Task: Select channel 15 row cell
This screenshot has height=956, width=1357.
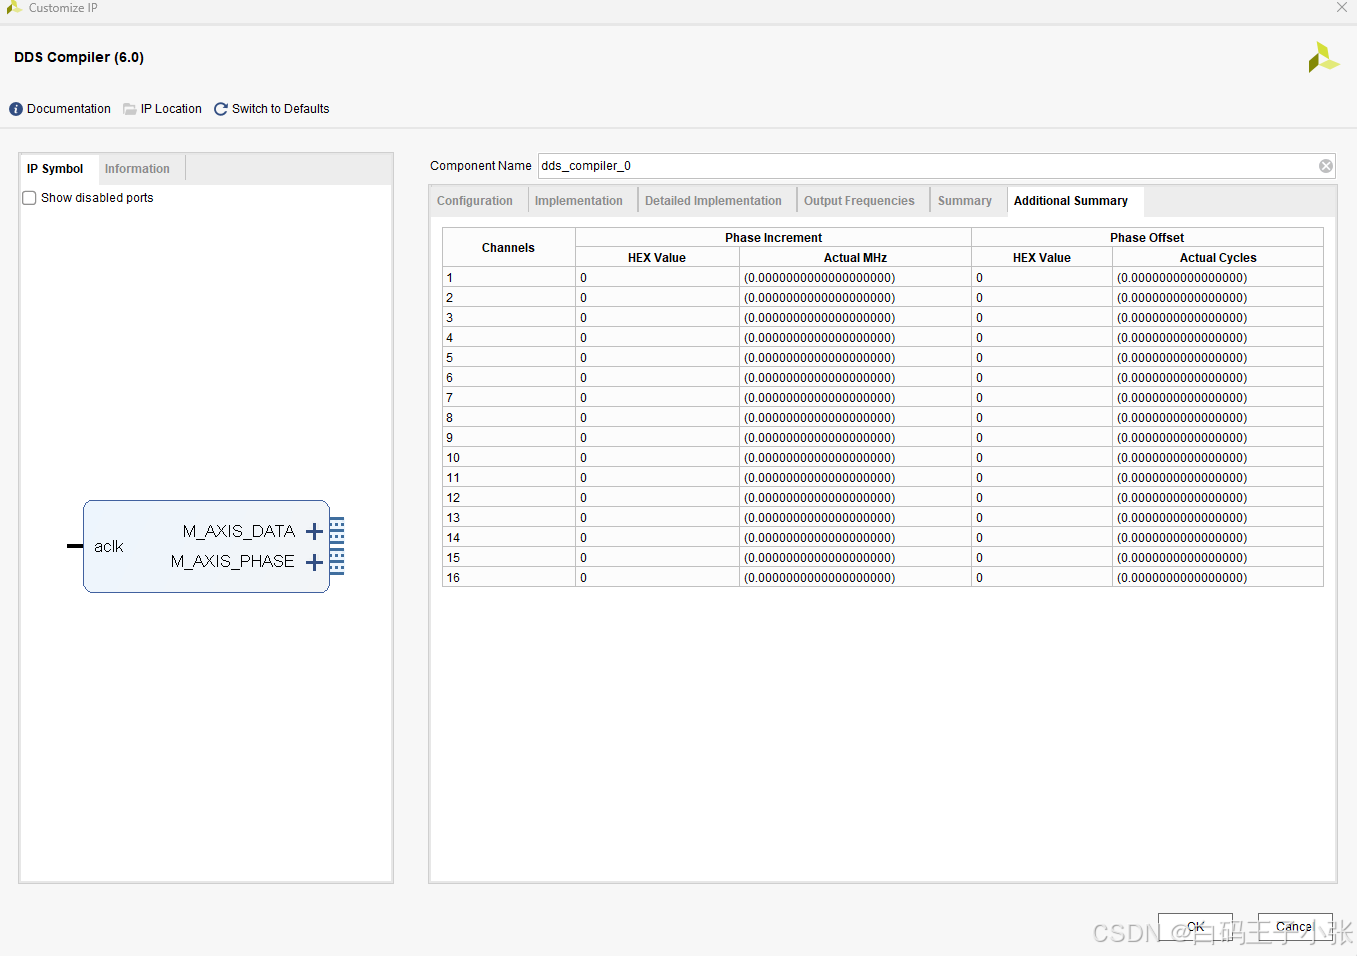Action: pyautogui.click(x=508, y=558)
